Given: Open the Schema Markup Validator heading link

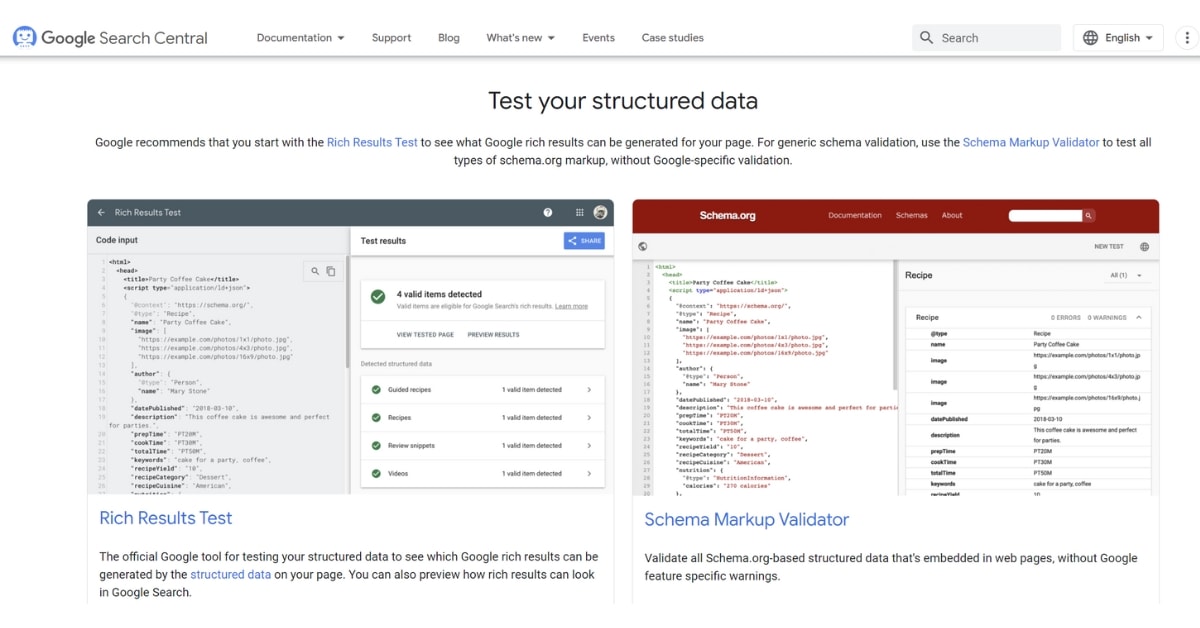Looking at the screenshot, I should coord(746,519).
